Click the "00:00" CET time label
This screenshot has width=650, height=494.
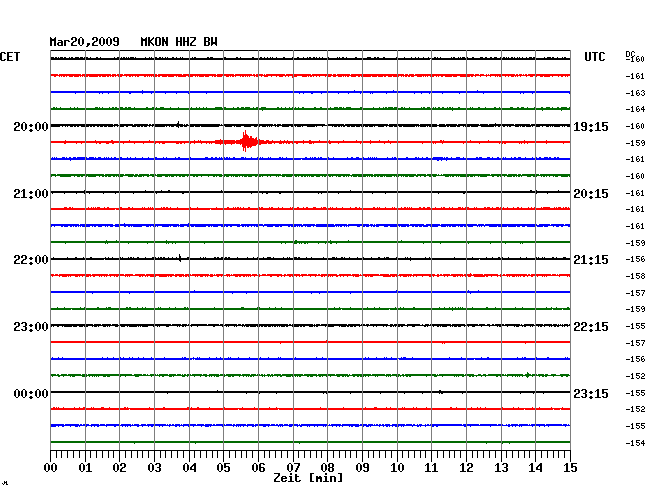(31, 394)
